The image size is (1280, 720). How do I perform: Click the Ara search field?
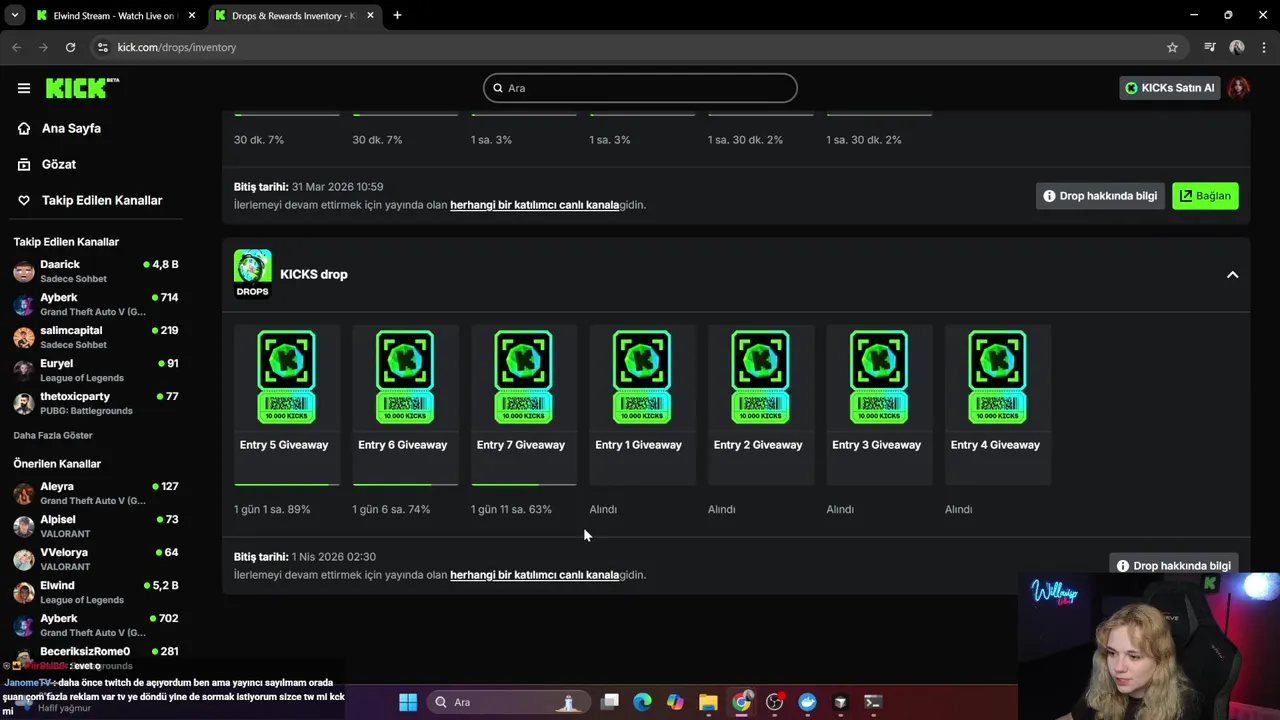pyautogui.click(x=640, y=88)
